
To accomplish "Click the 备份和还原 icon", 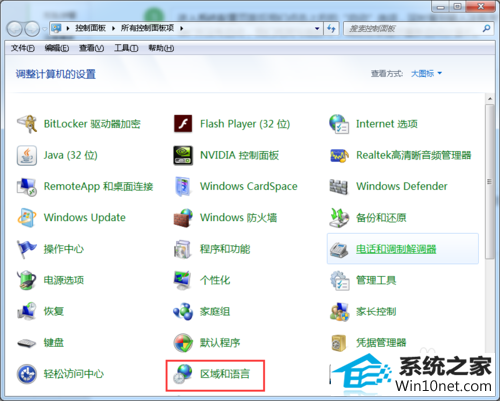I will point(339,218).
